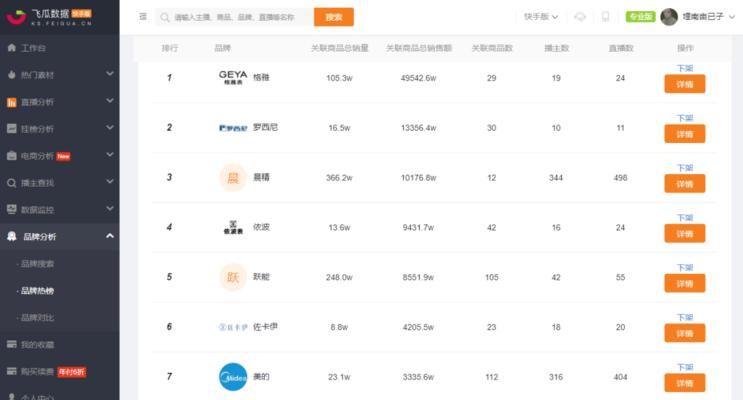Click the Midea blue brand logo
743x400 pixels.
[233, 377]
